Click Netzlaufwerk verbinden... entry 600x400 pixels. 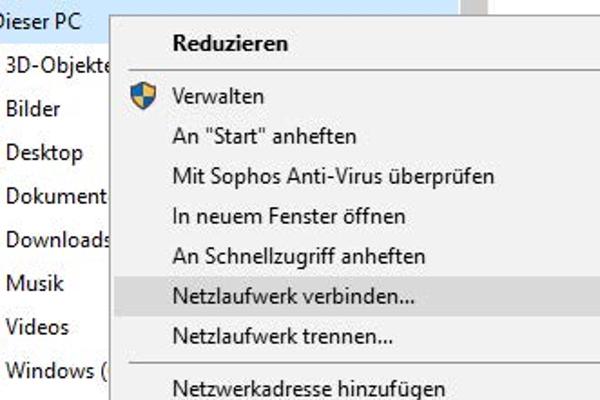(x=293, y=296)
